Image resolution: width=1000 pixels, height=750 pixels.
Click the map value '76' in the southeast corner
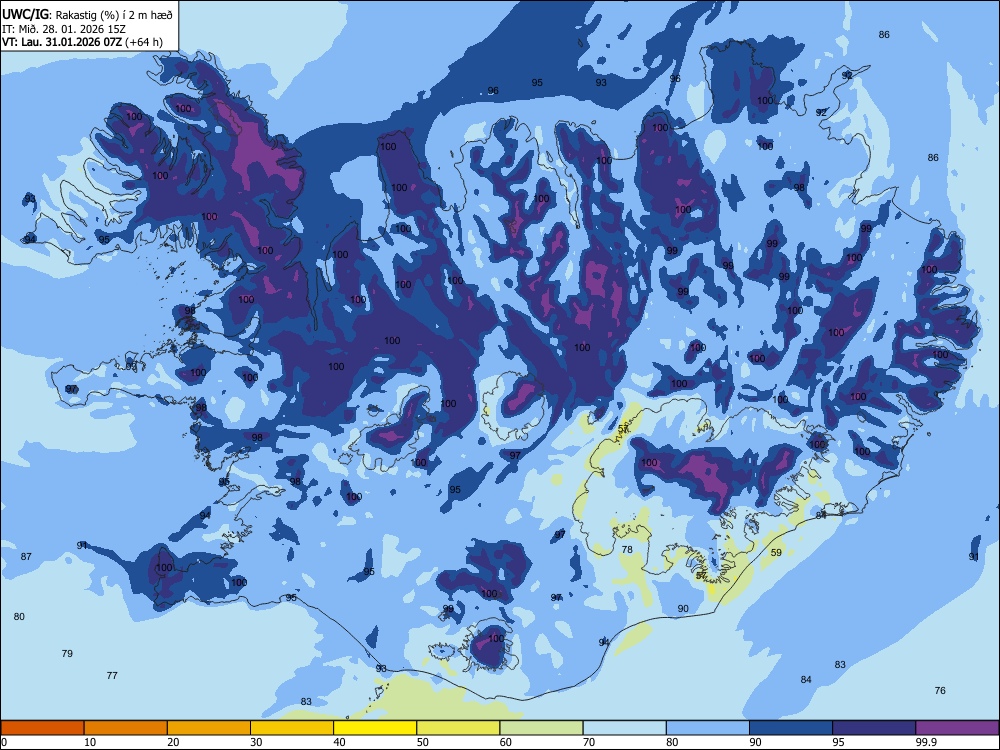coord(940,691)
